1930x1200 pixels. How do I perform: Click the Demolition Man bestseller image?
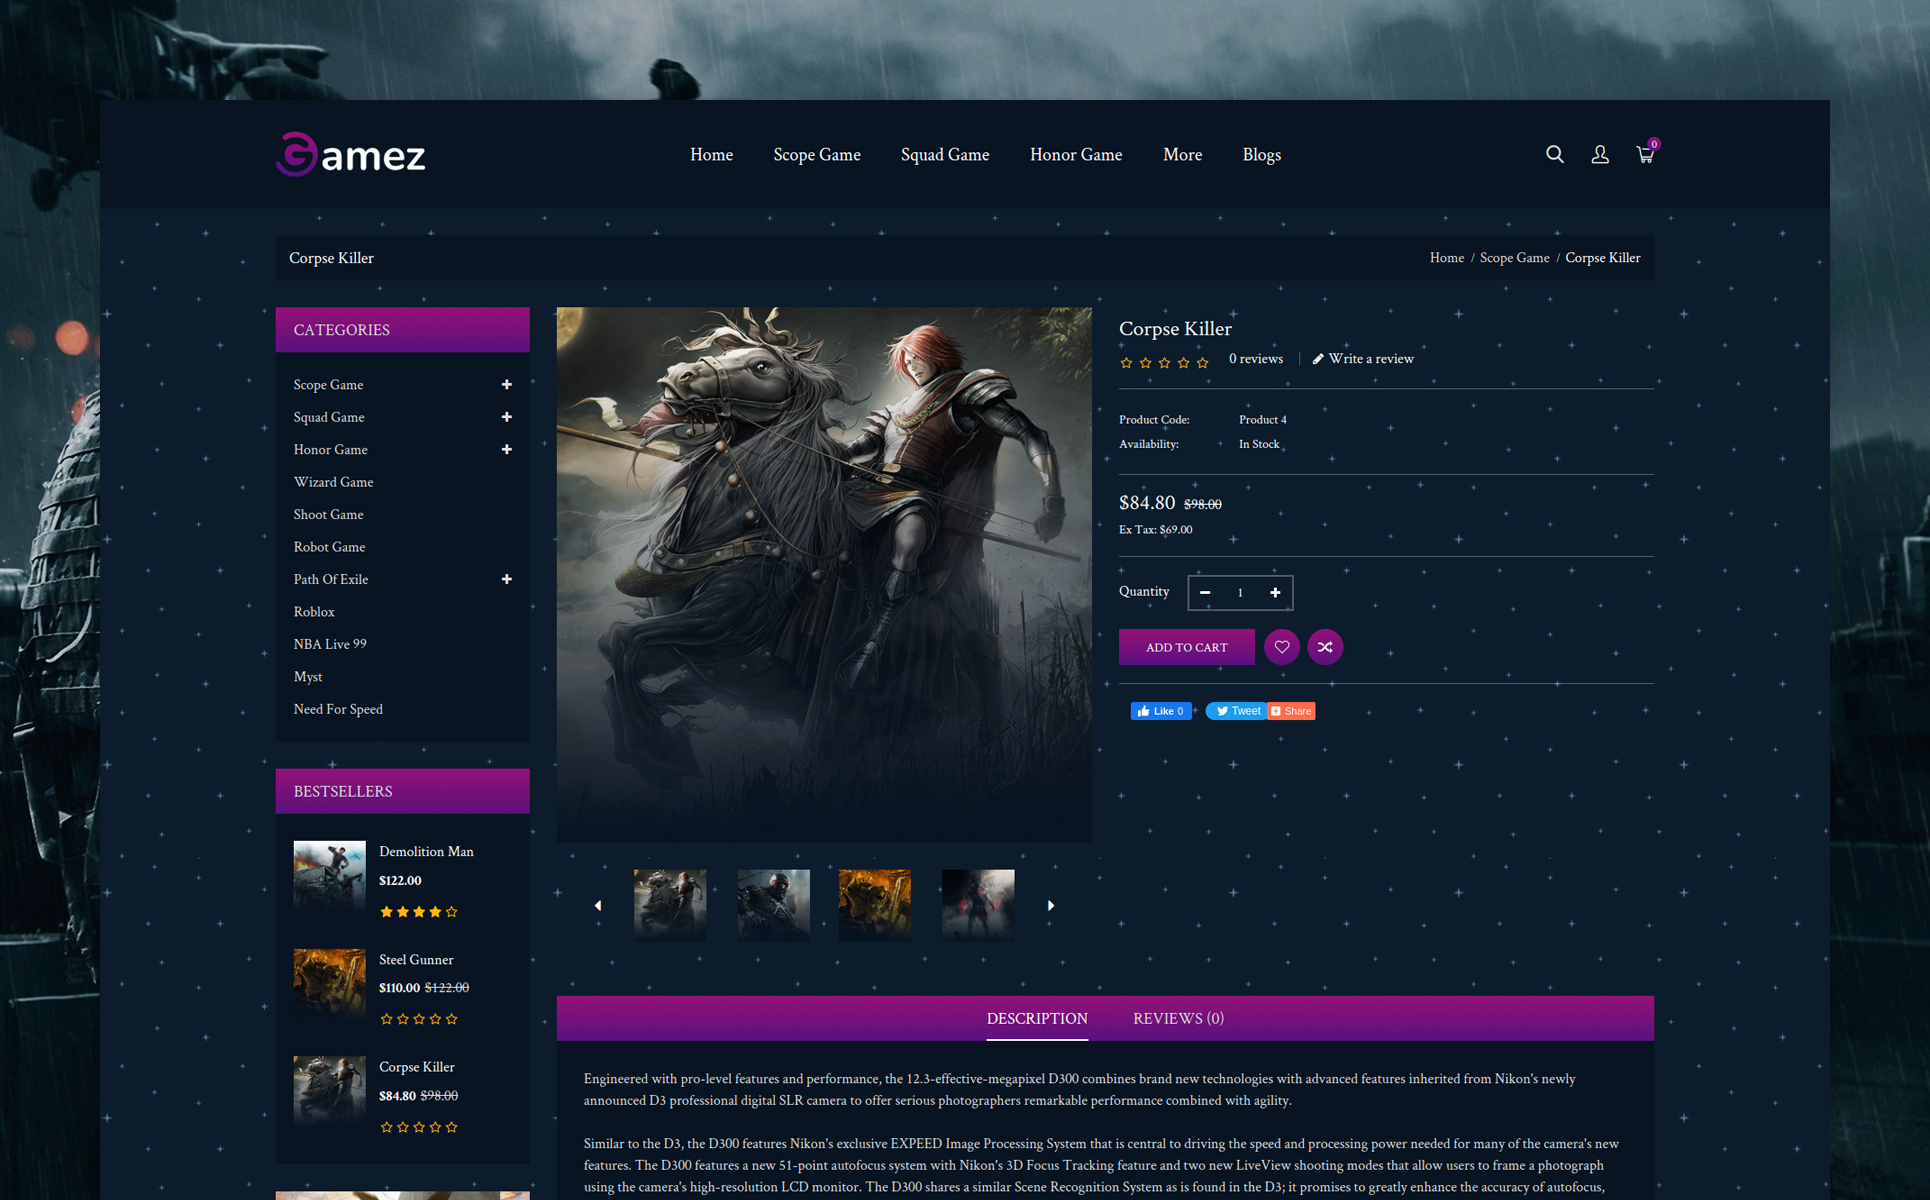coord(329,876)
